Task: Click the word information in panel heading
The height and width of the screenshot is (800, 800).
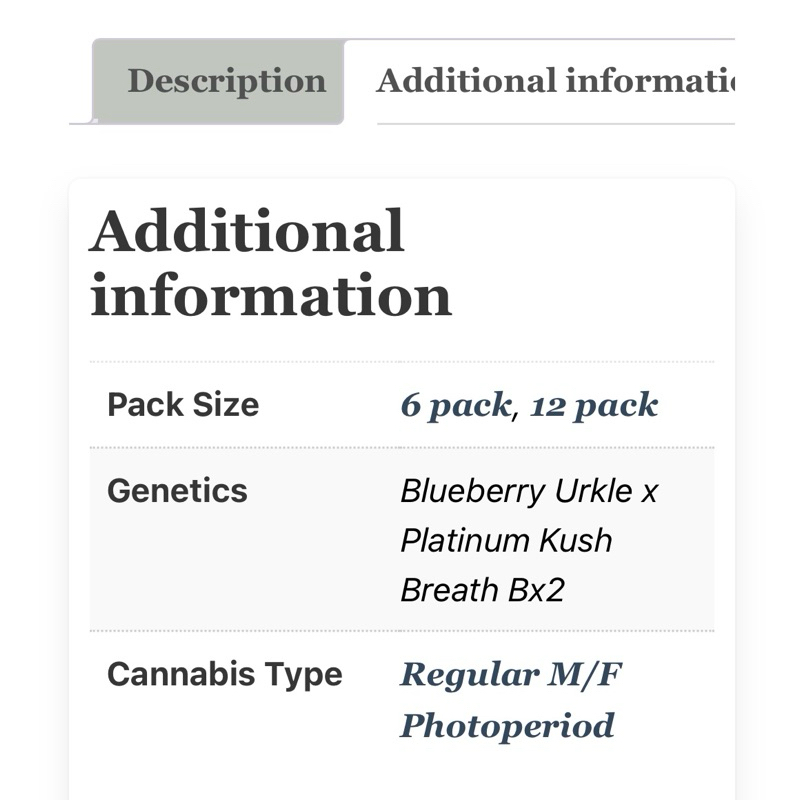Action: click(270, 295)
